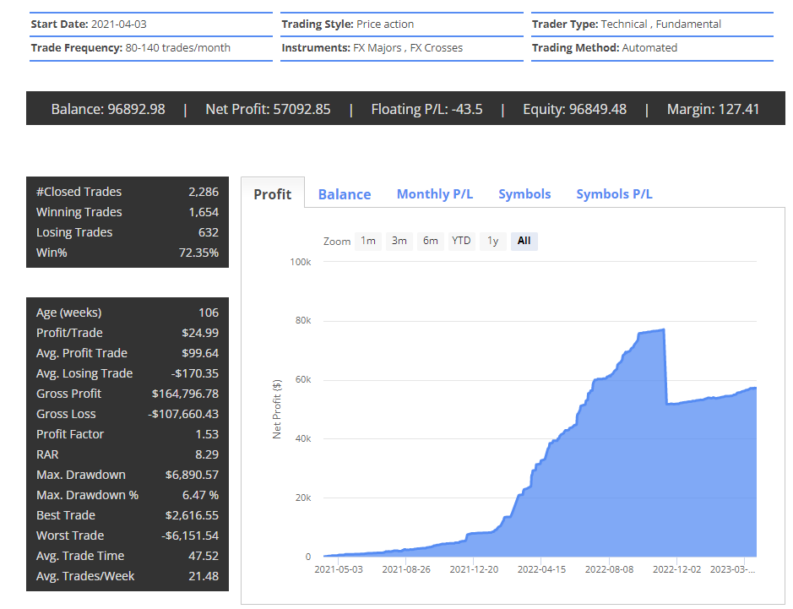Image resolution: width=793 pixels, height=609 pixels.
Task: Click the Net Profit ($) axis title
Action: pos(277,409)
